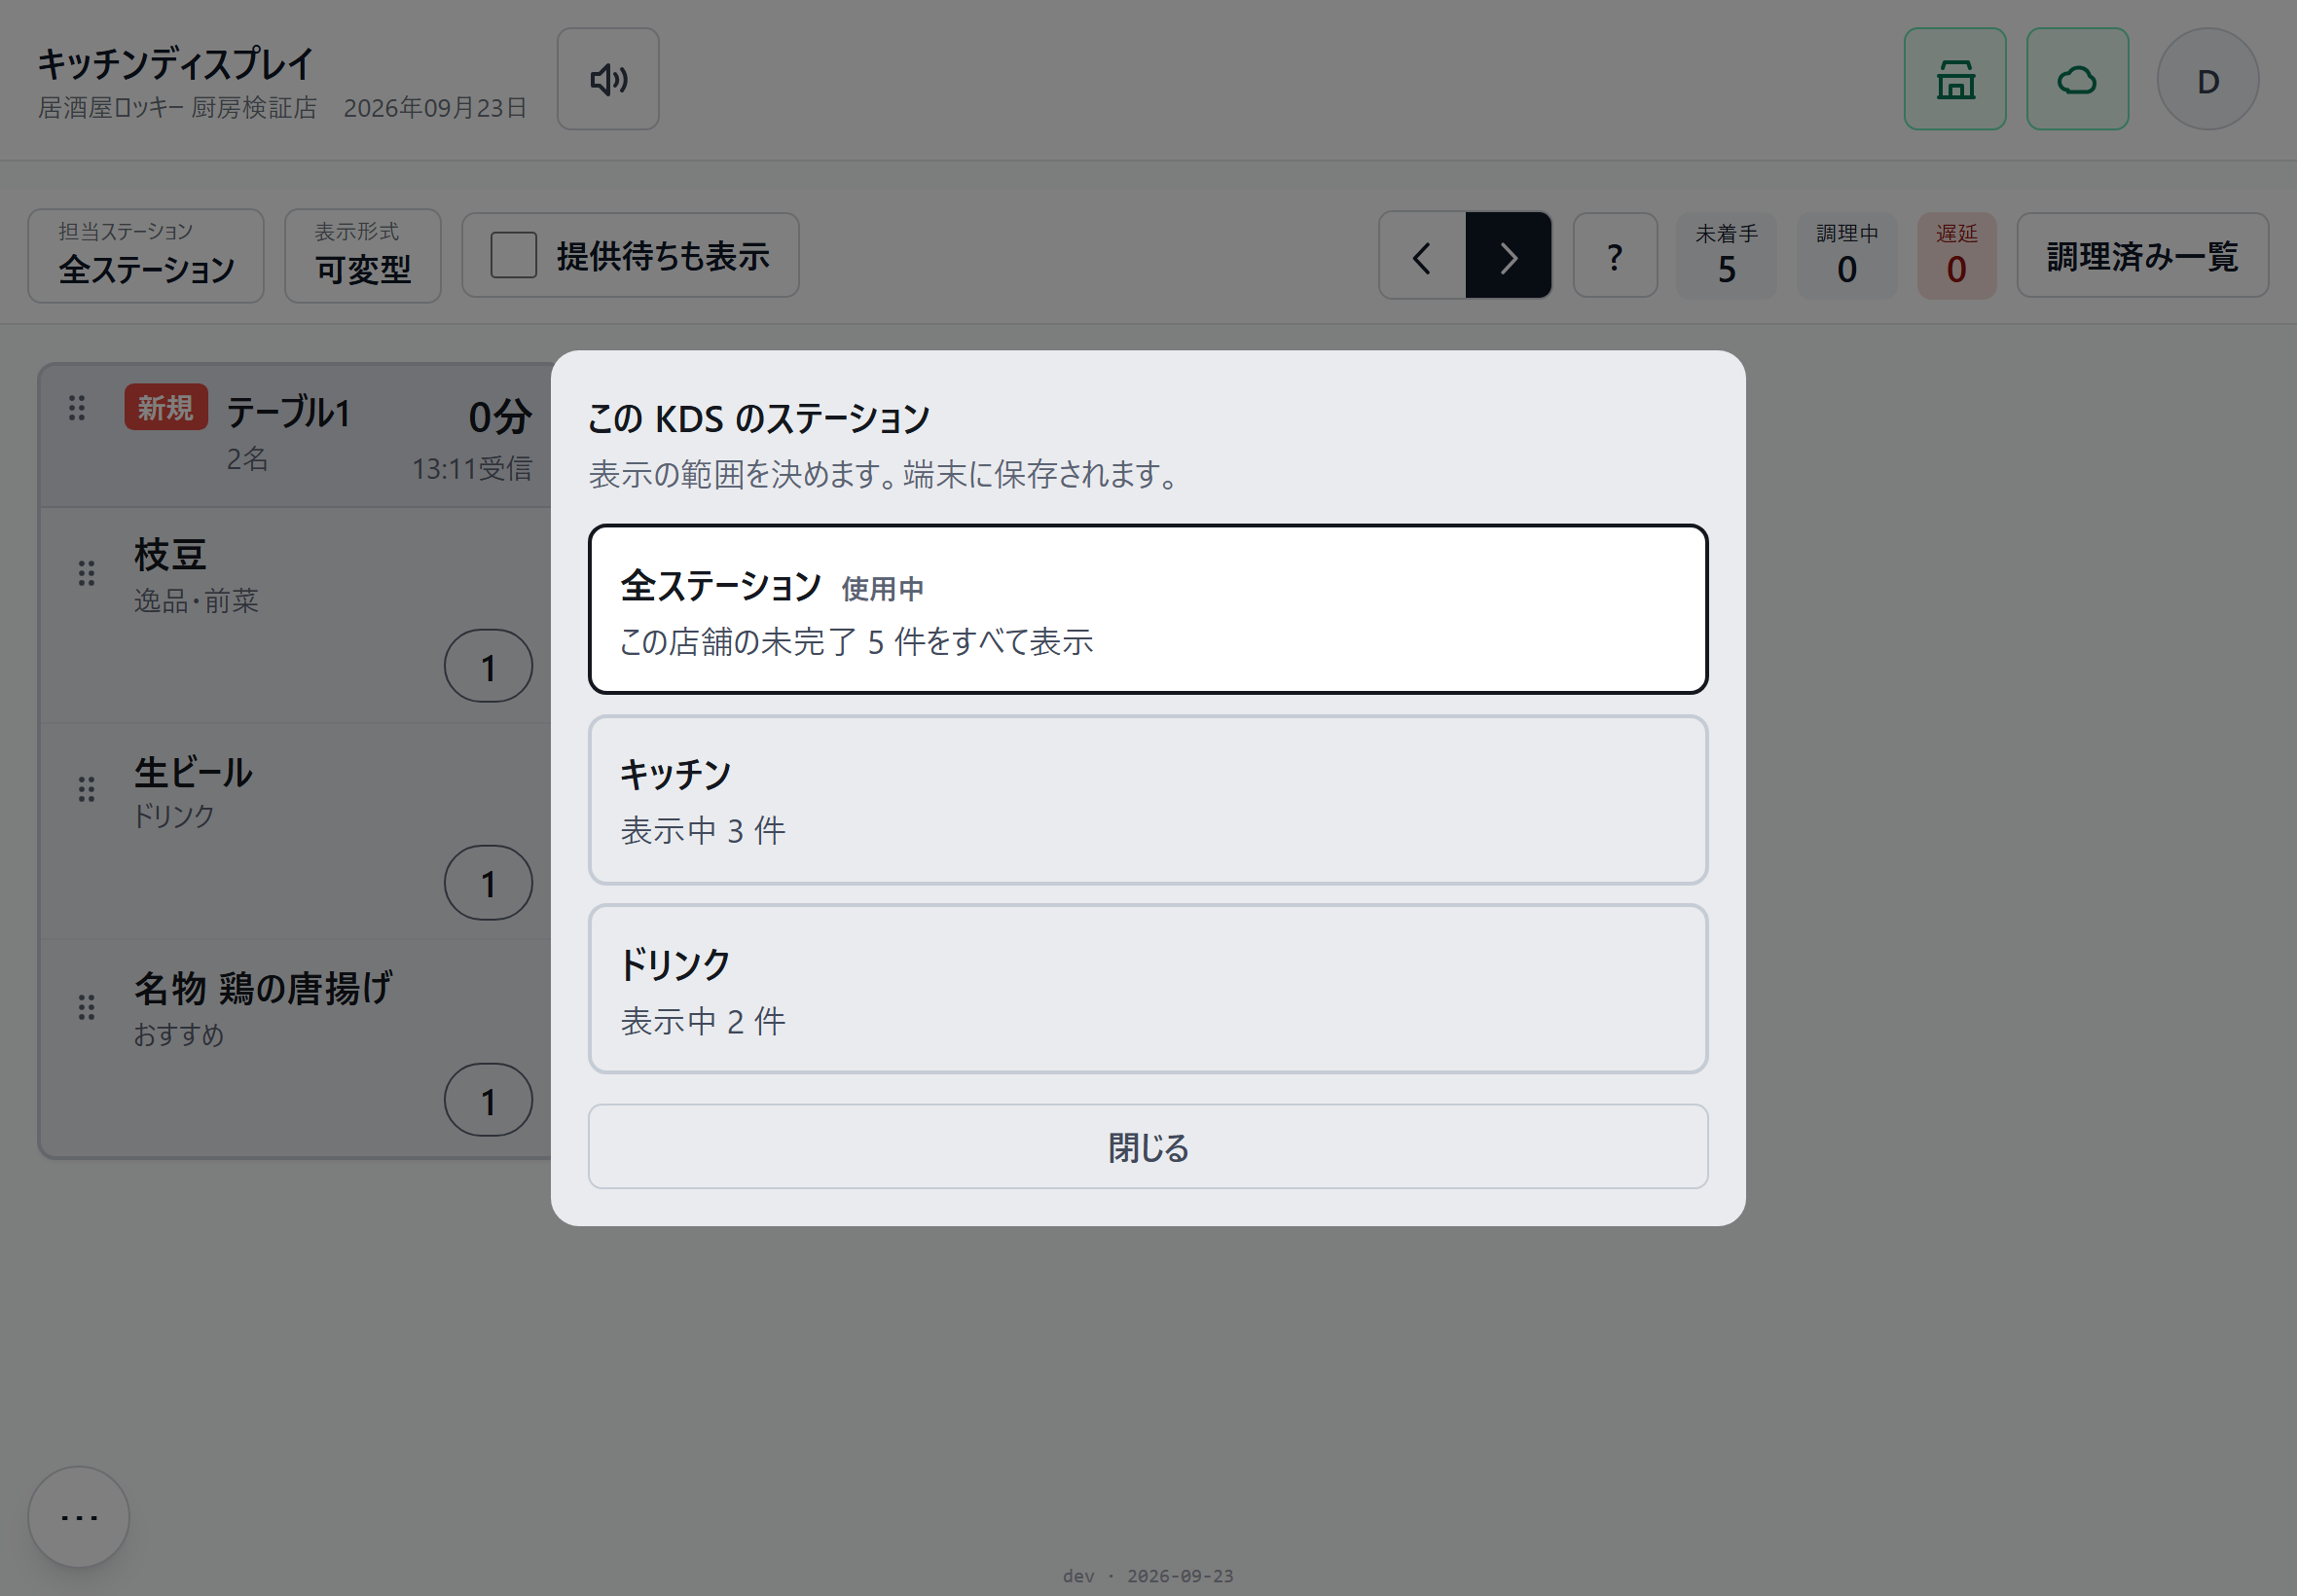Click the 13:11受信 timestamp
Viewport: 2297px width, 1596px height.
[x=472, y=468]
